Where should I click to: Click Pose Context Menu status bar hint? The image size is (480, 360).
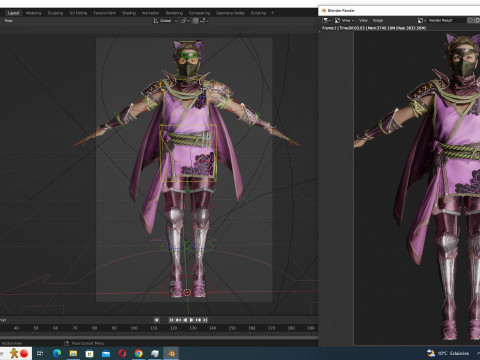pyautogui.click(x=88, y=343)
